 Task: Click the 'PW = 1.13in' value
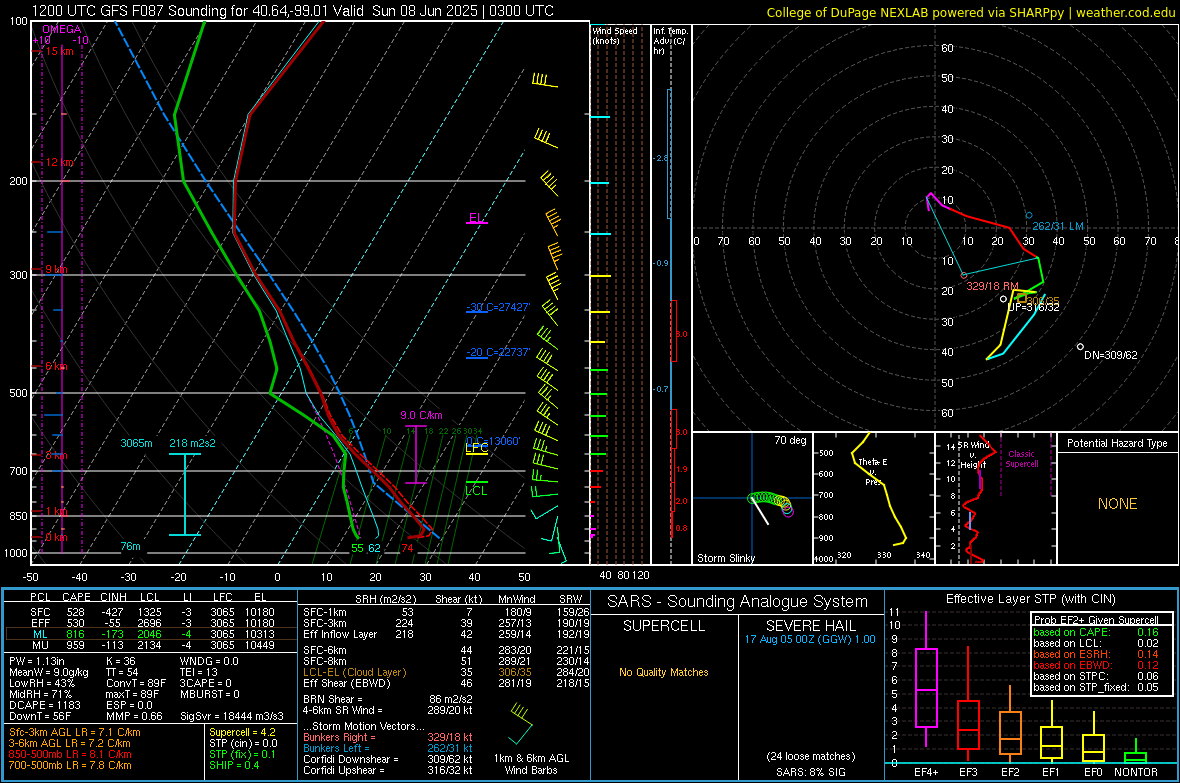point(37,661)
